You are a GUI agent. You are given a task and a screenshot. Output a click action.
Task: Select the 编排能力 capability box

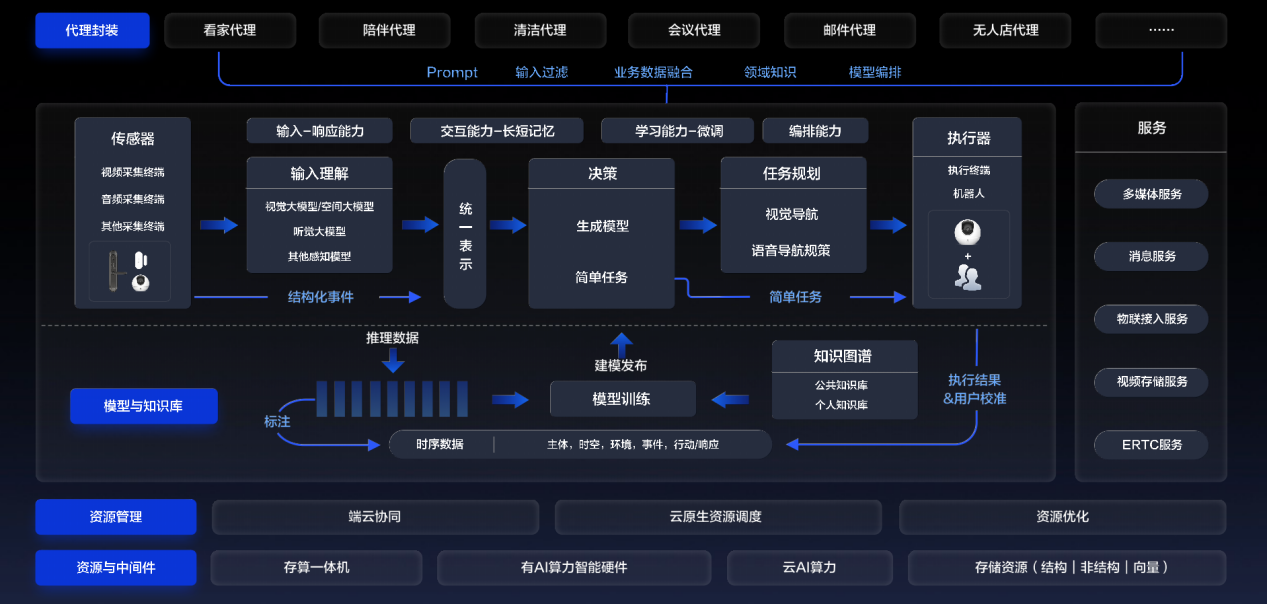click(815, 131)
